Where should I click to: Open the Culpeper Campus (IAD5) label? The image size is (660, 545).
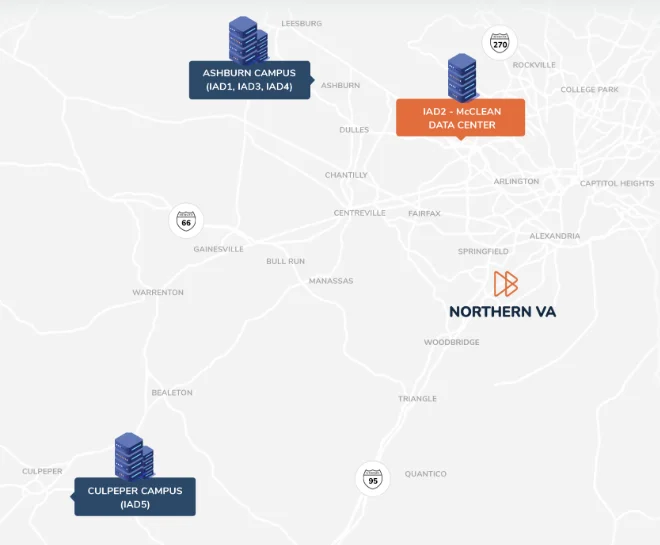(x=135, y=497)
